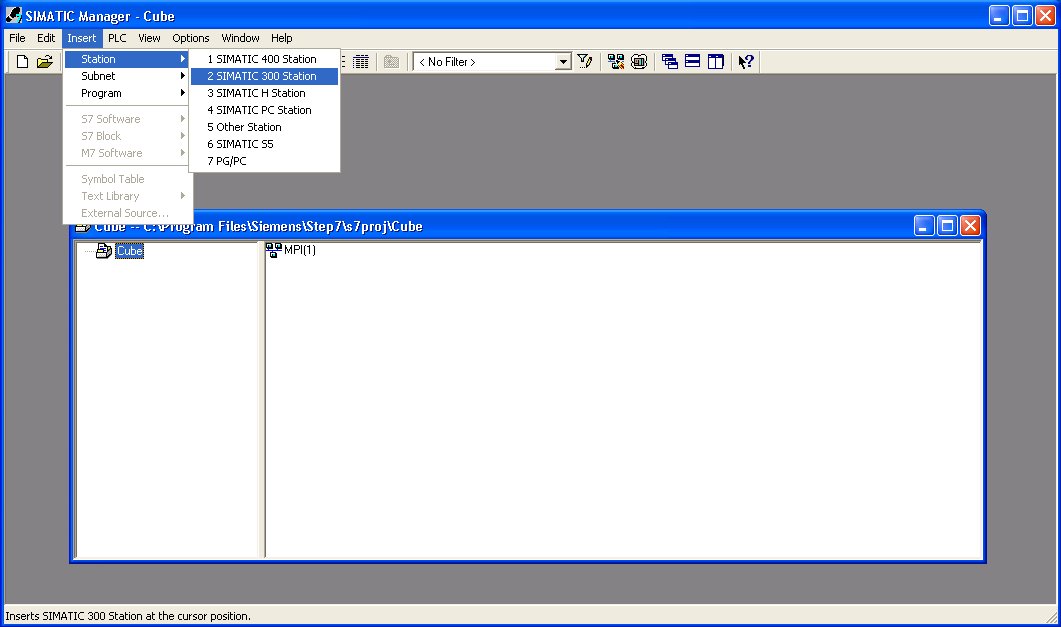Screen dimensions: 1061x627
Task: Open the Options menu
Action: pyautogui.click(x=191, y=38)
